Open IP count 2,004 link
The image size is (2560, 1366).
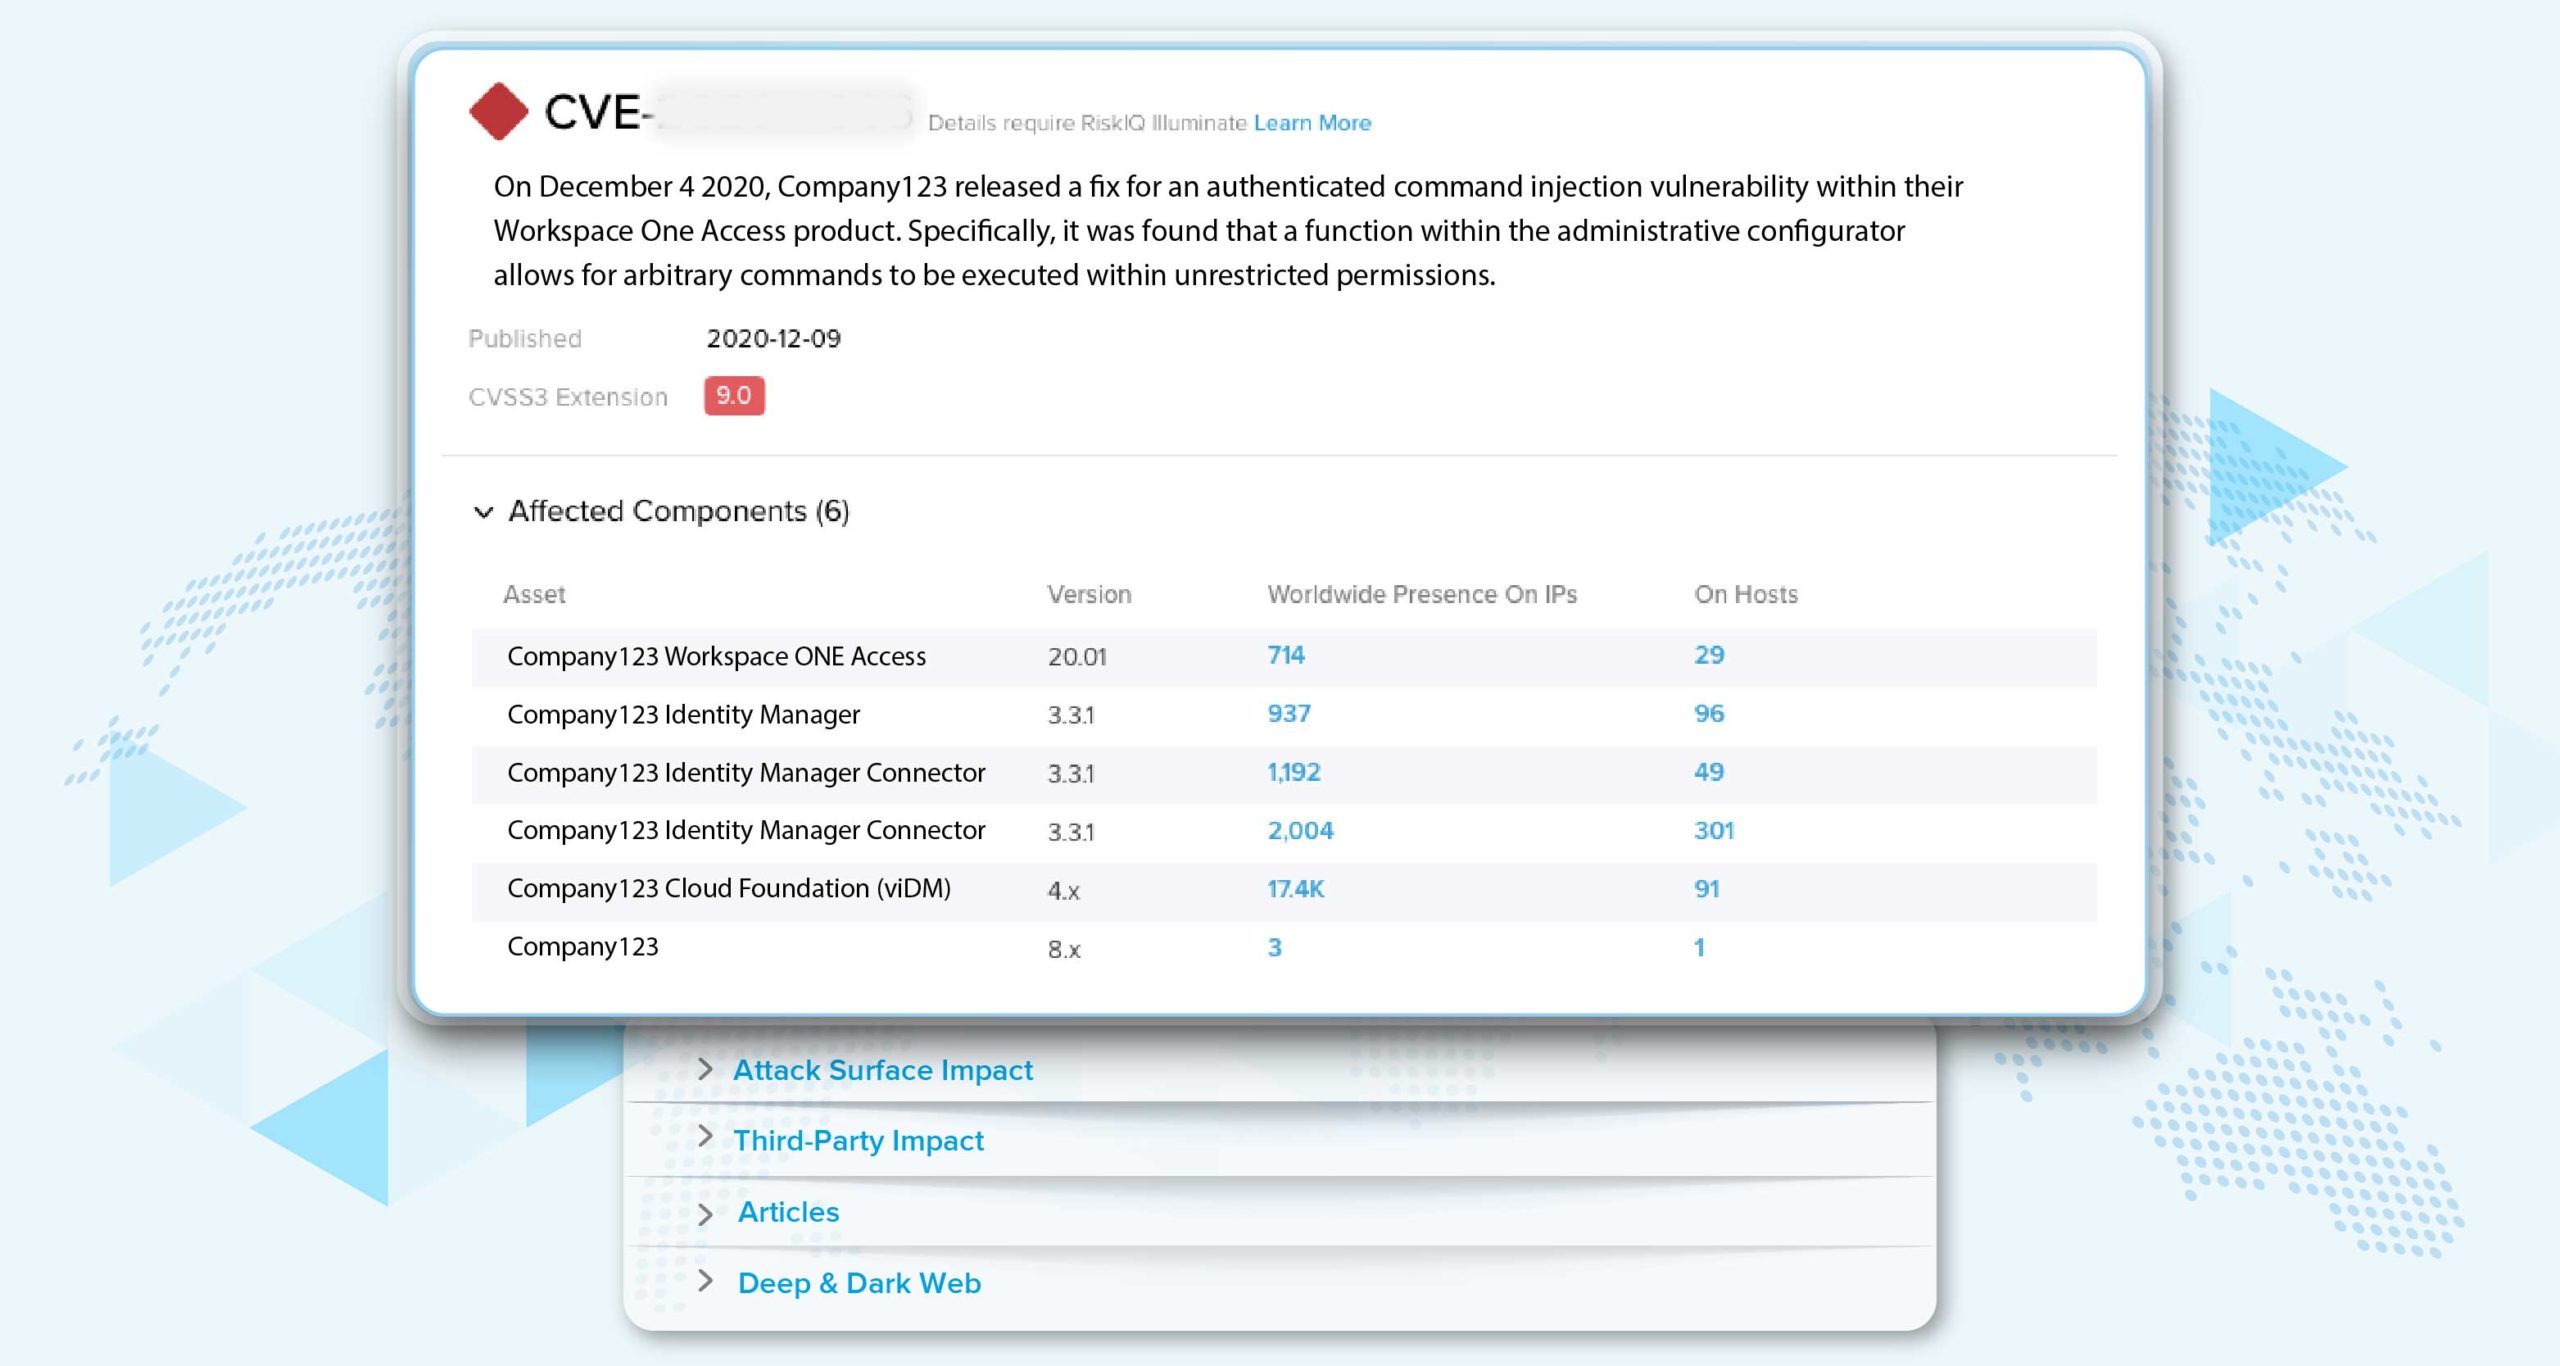coord(1300,830)
